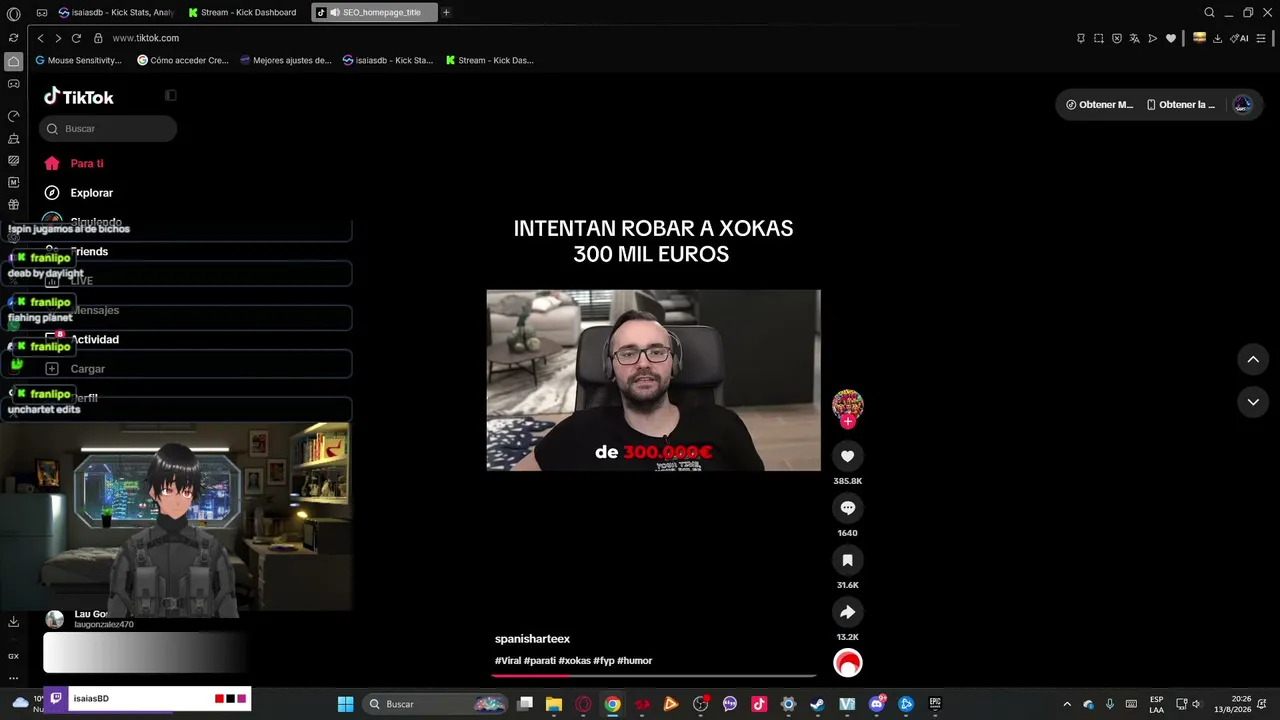View site security lock info
1280x720 pixels.
pos(98,38)
